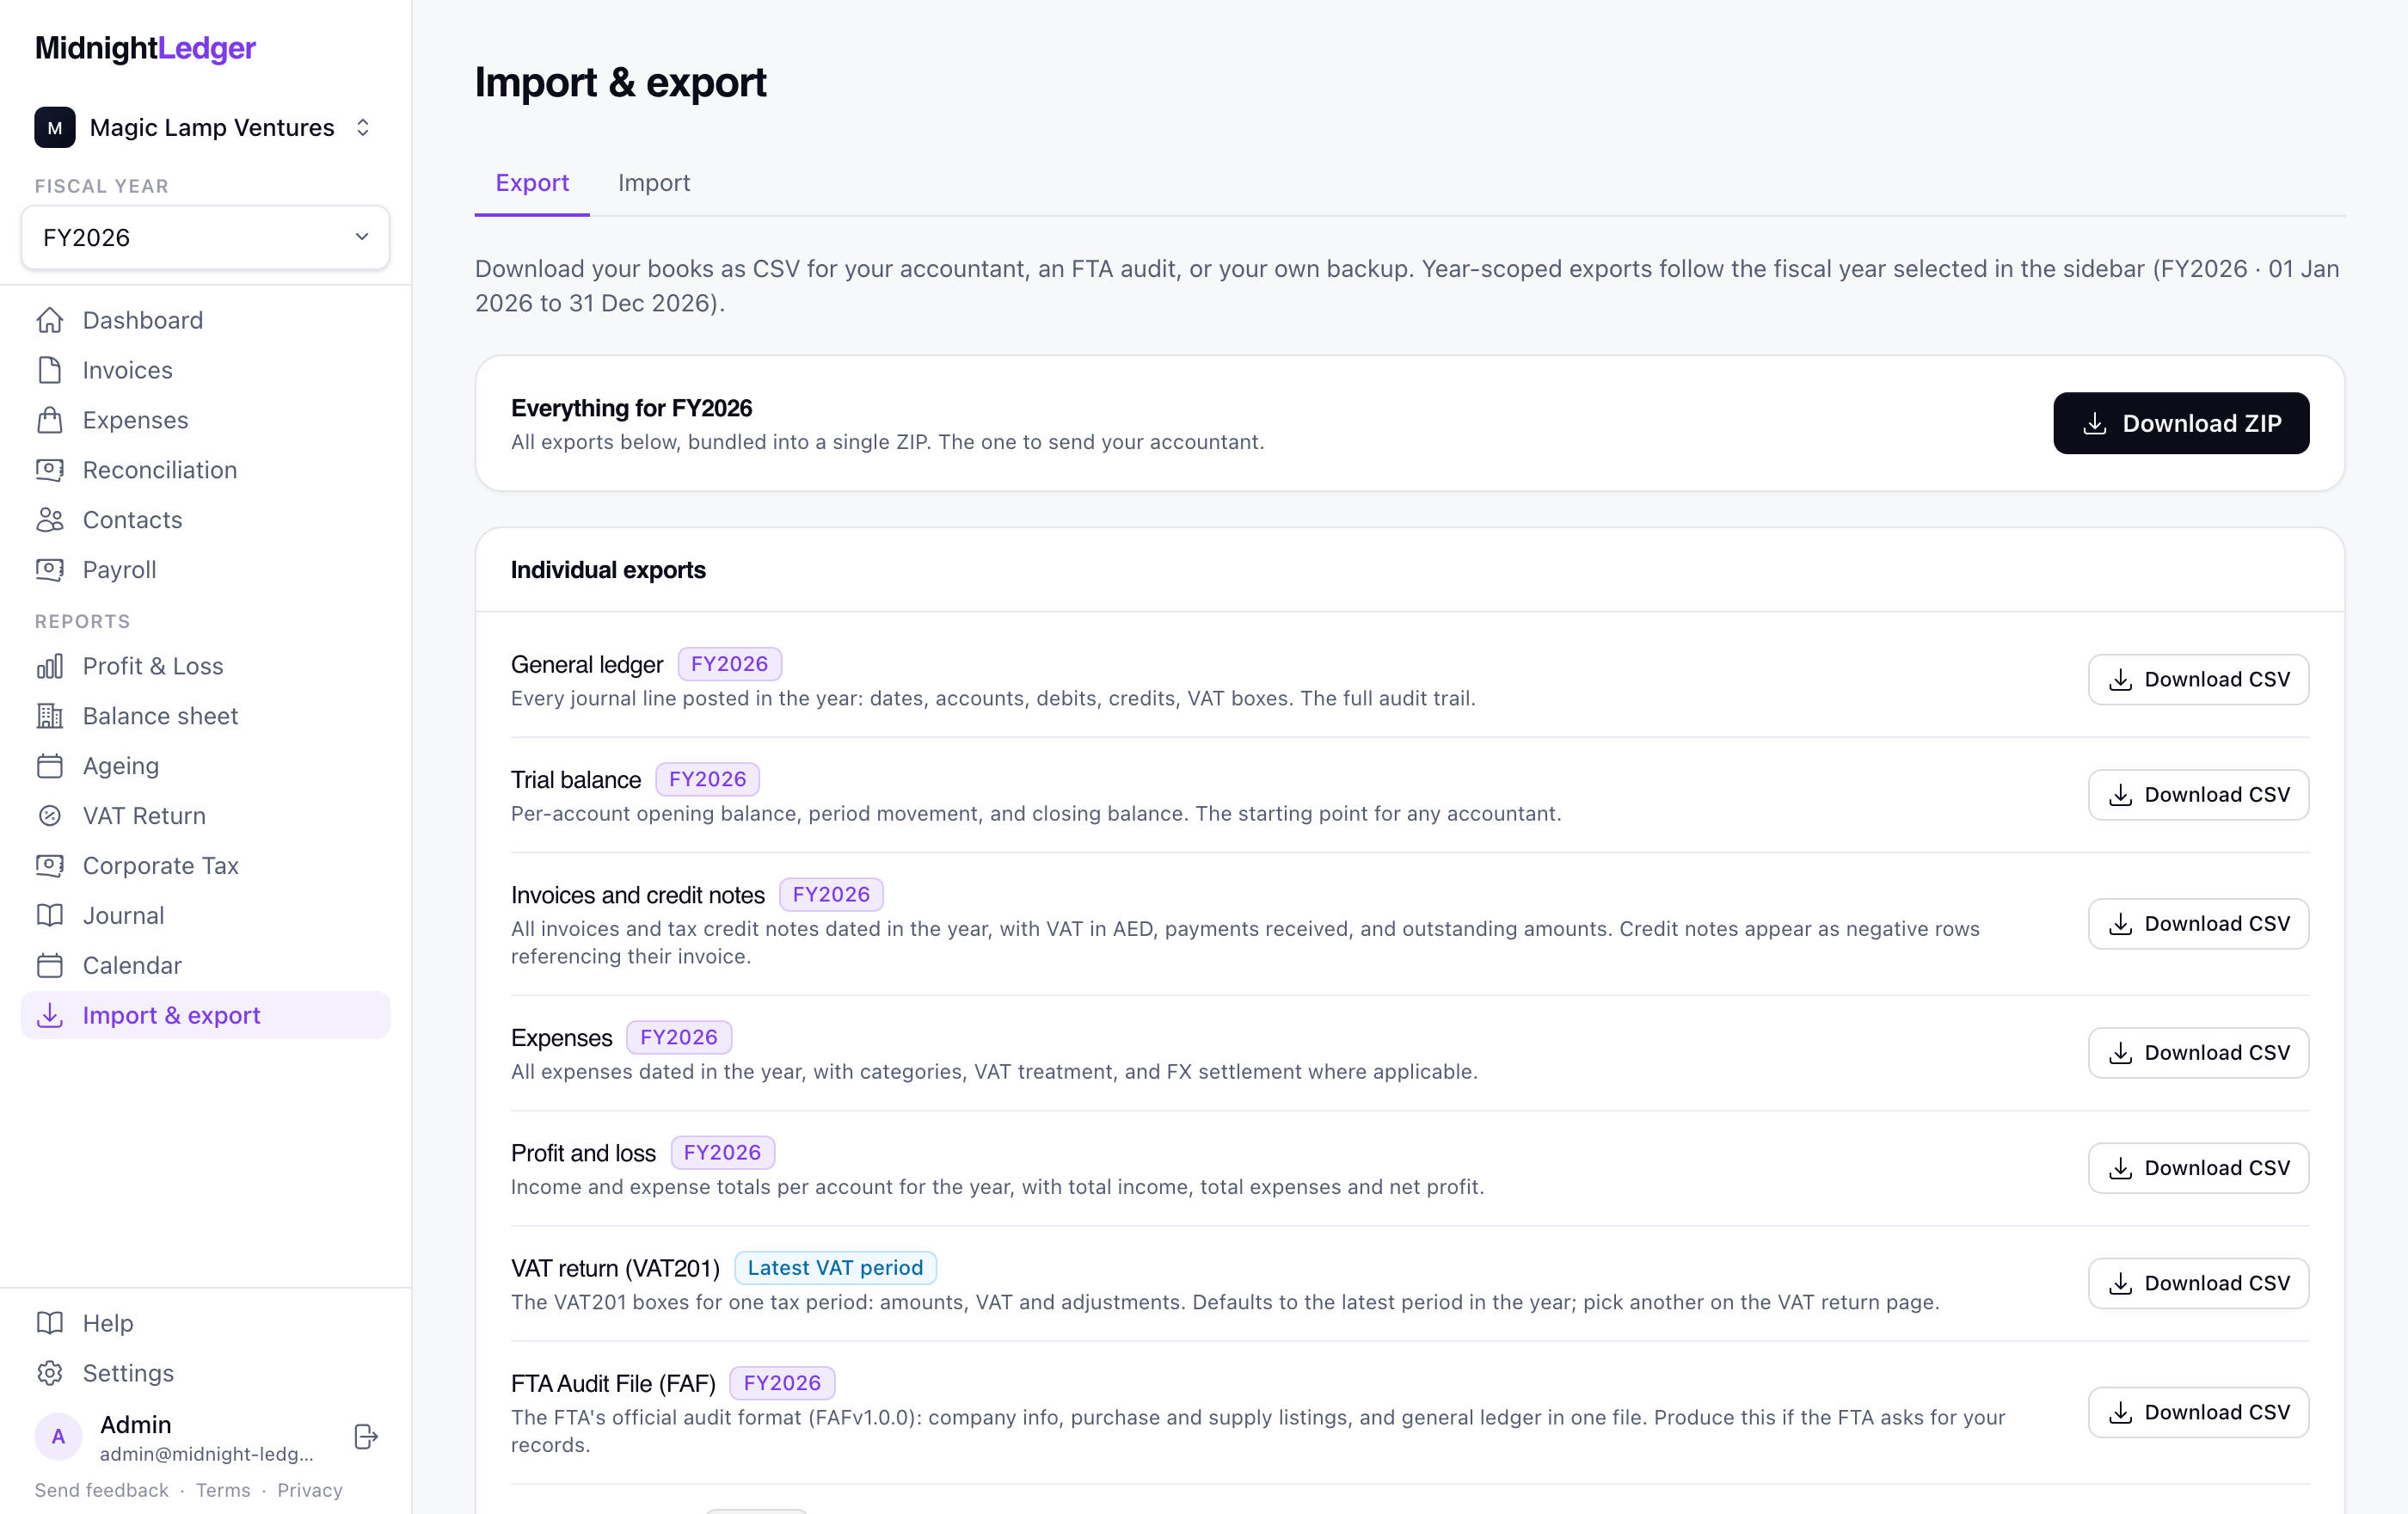Download CSV for VAT return (VAT201)

[2198, 1283]
